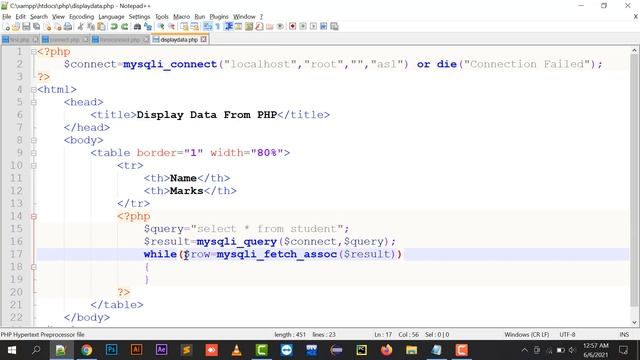Screen dimensions: 640x360
Task: Open the Run menu
Action: [x=200, y=17]
